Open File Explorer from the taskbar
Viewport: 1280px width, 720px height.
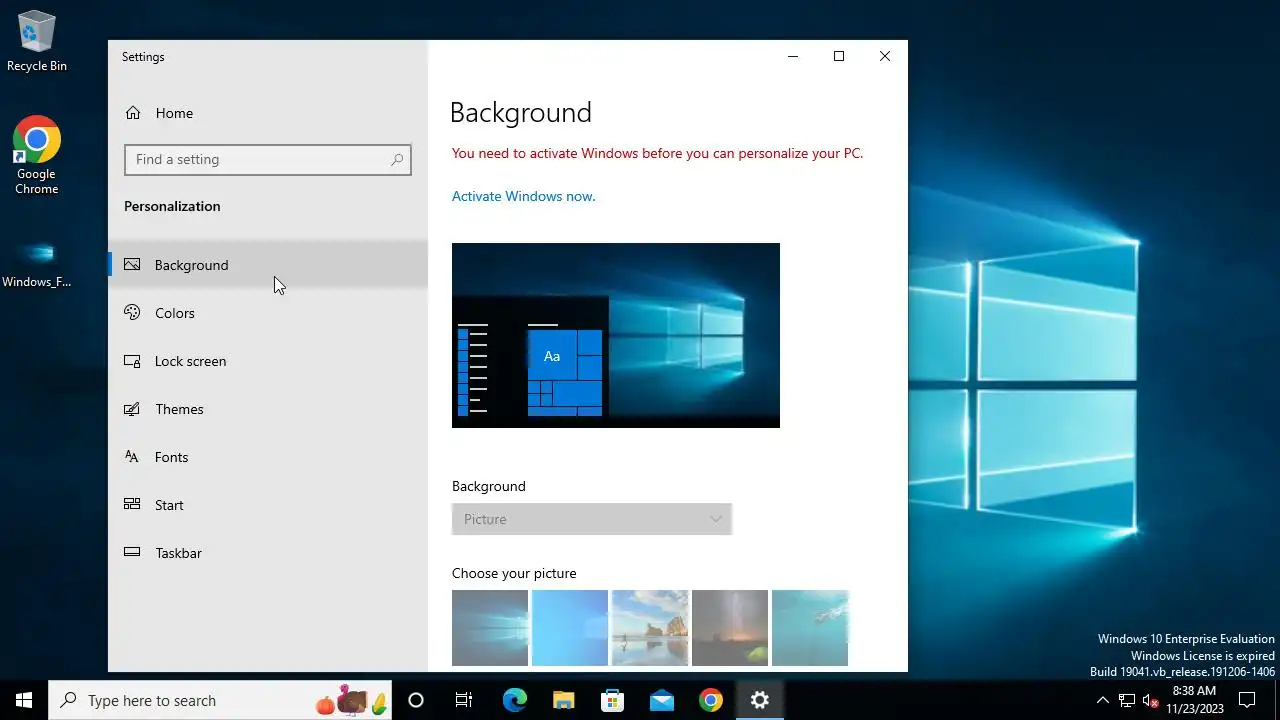point(563,700)
